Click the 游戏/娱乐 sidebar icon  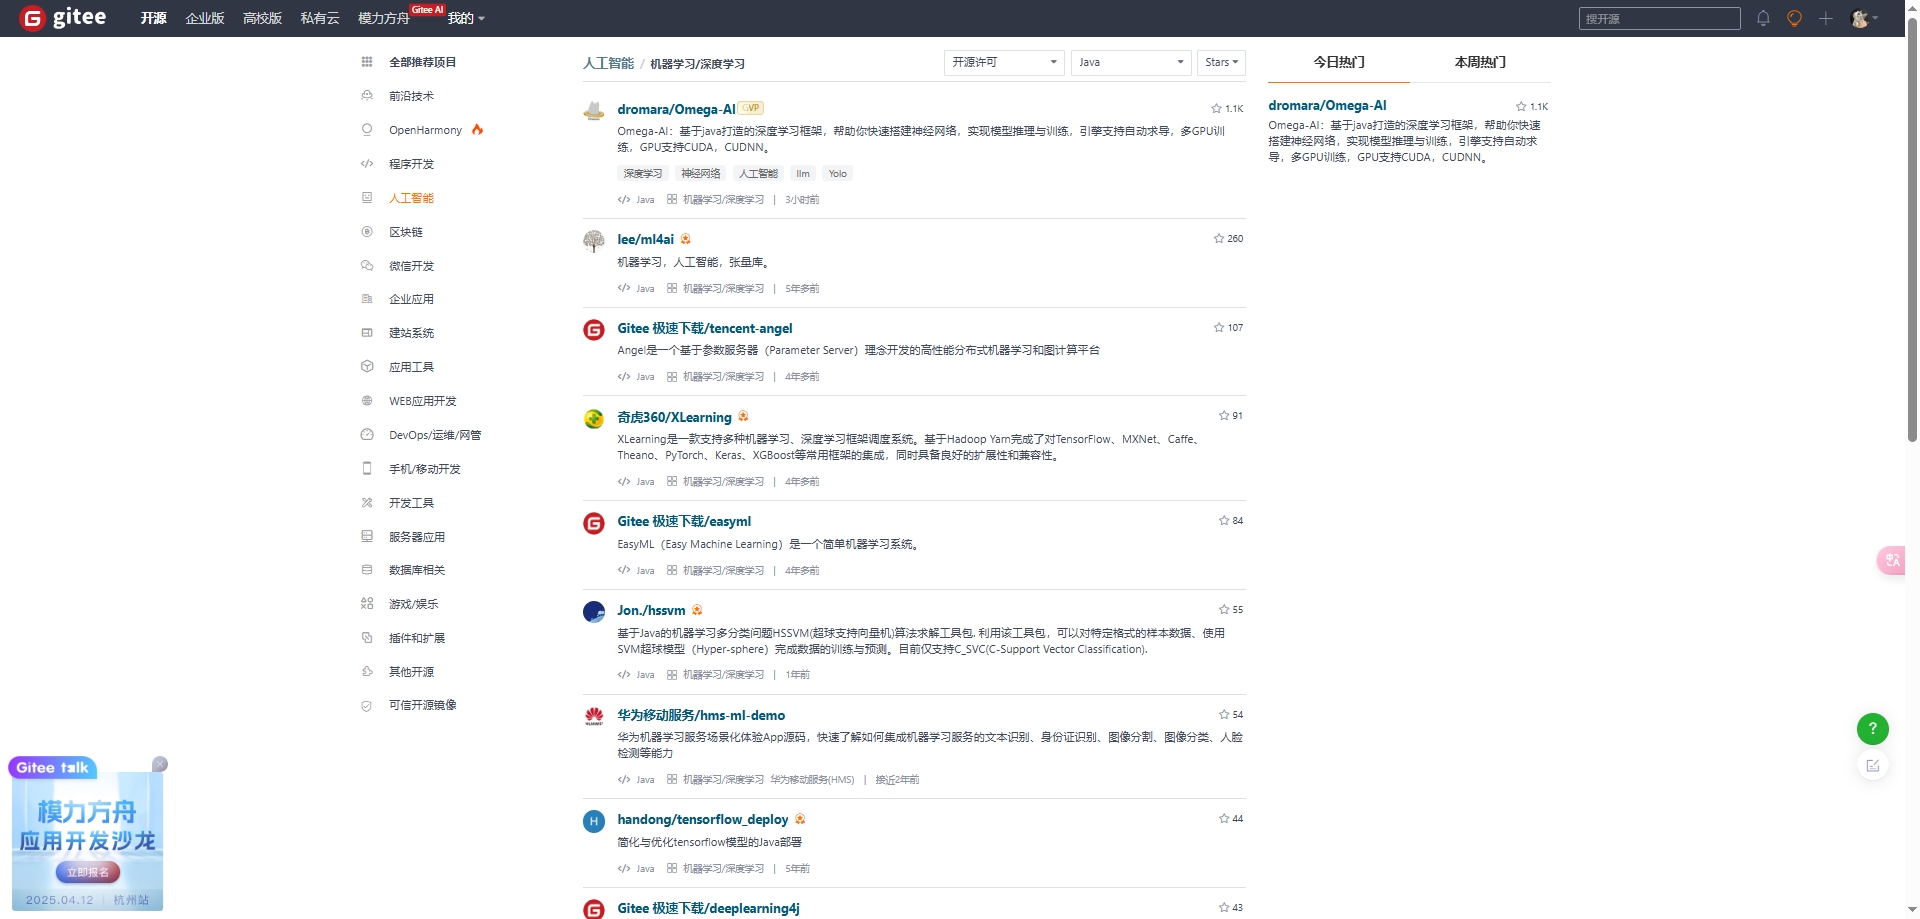pos(367,604)
